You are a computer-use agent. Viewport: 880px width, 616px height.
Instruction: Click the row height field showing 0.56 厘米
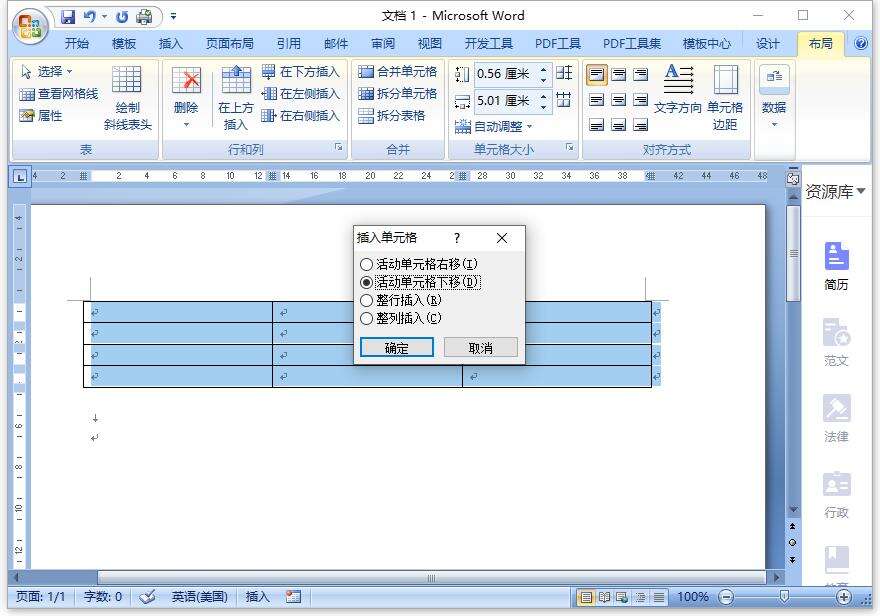coord(505,74)
